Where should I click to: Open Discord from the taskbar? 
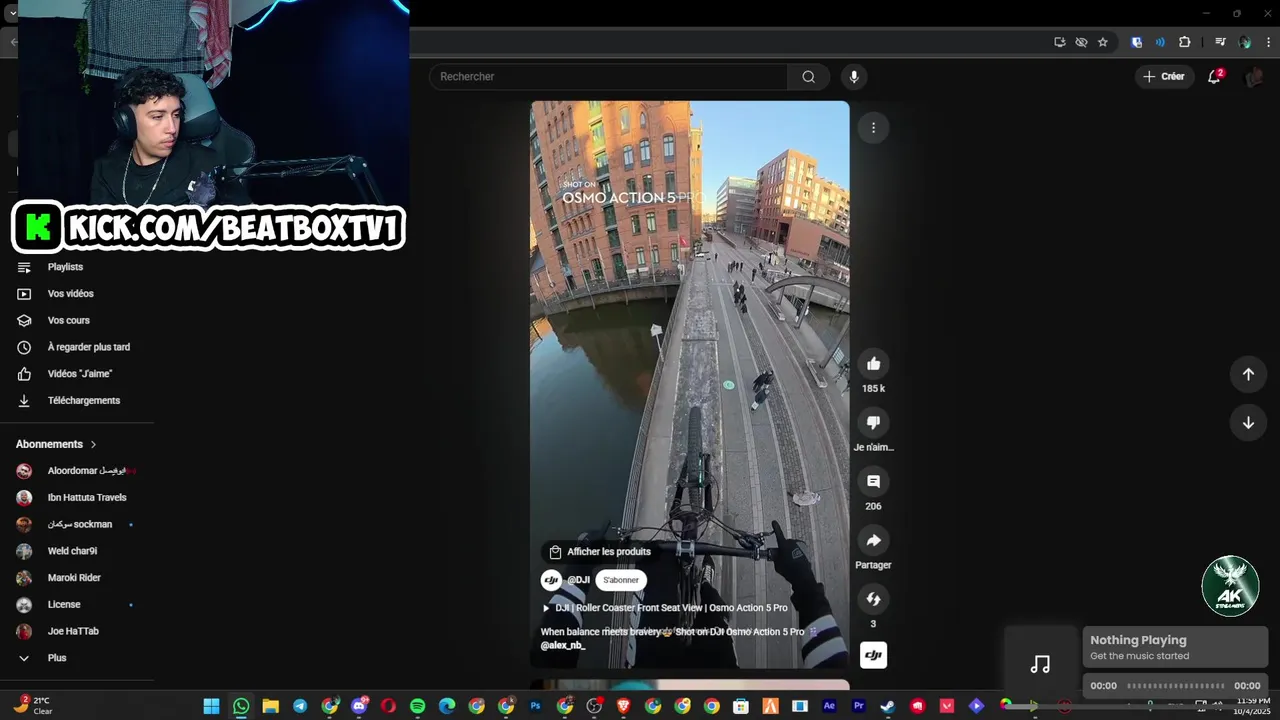coord(359,706)
